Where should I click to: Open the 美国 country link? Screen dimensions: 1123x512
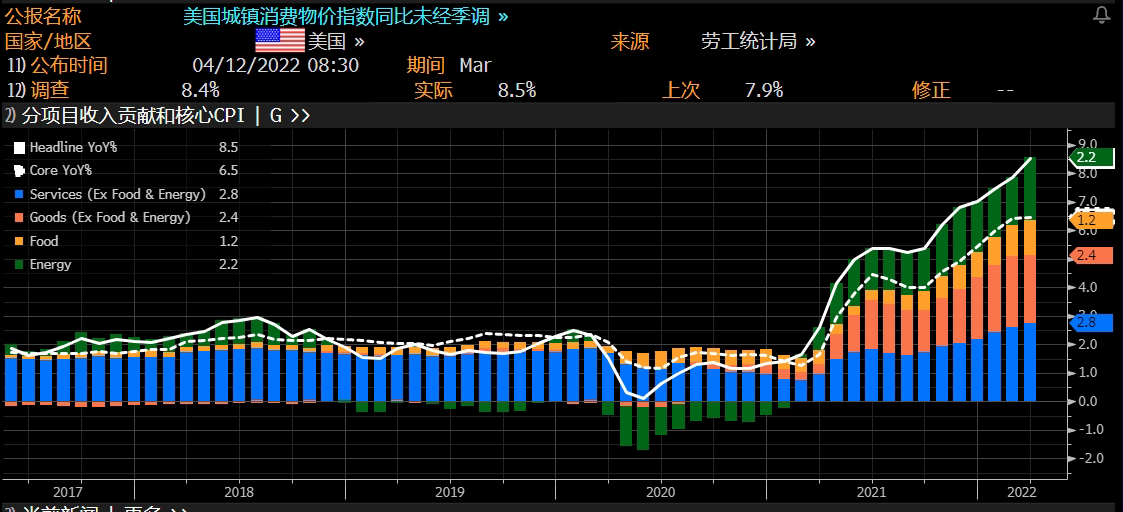336,42
